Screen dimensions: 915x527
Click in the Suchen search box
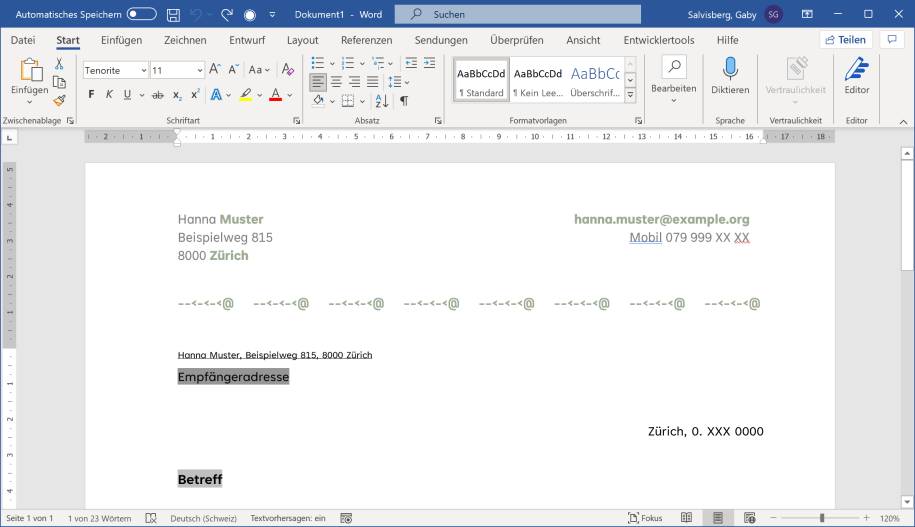tap(518, 14)
